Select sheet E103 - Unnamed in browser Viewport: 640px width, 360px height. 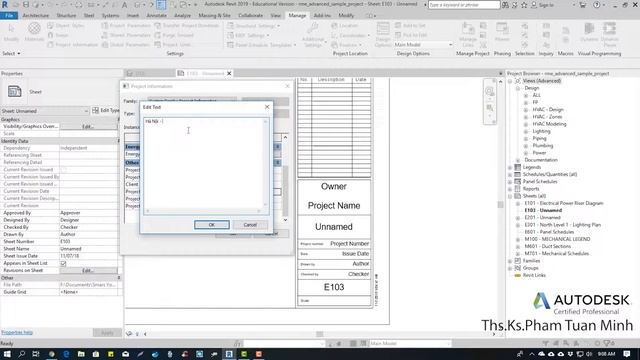click(x=543, y=211)
